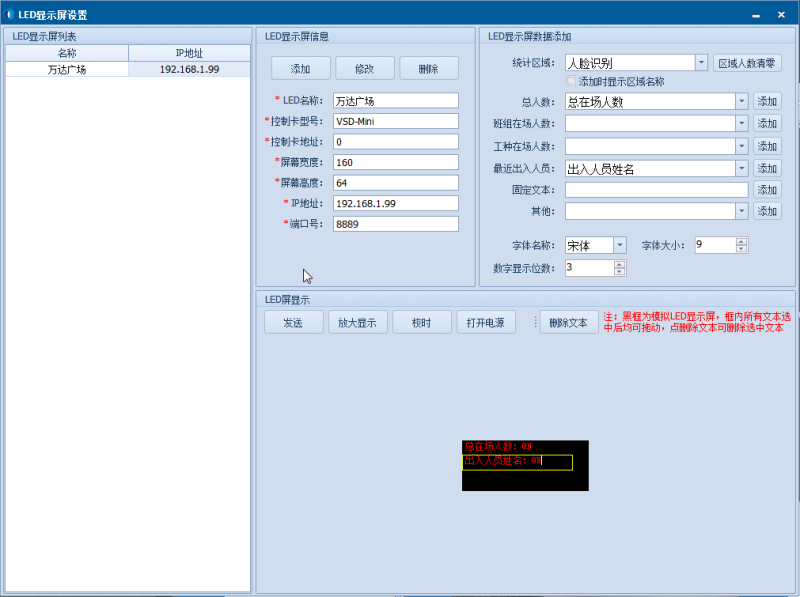Open the 字体名称 font dropdown
This screenshot has width=800, height=597.
click(x=620, y=245)
